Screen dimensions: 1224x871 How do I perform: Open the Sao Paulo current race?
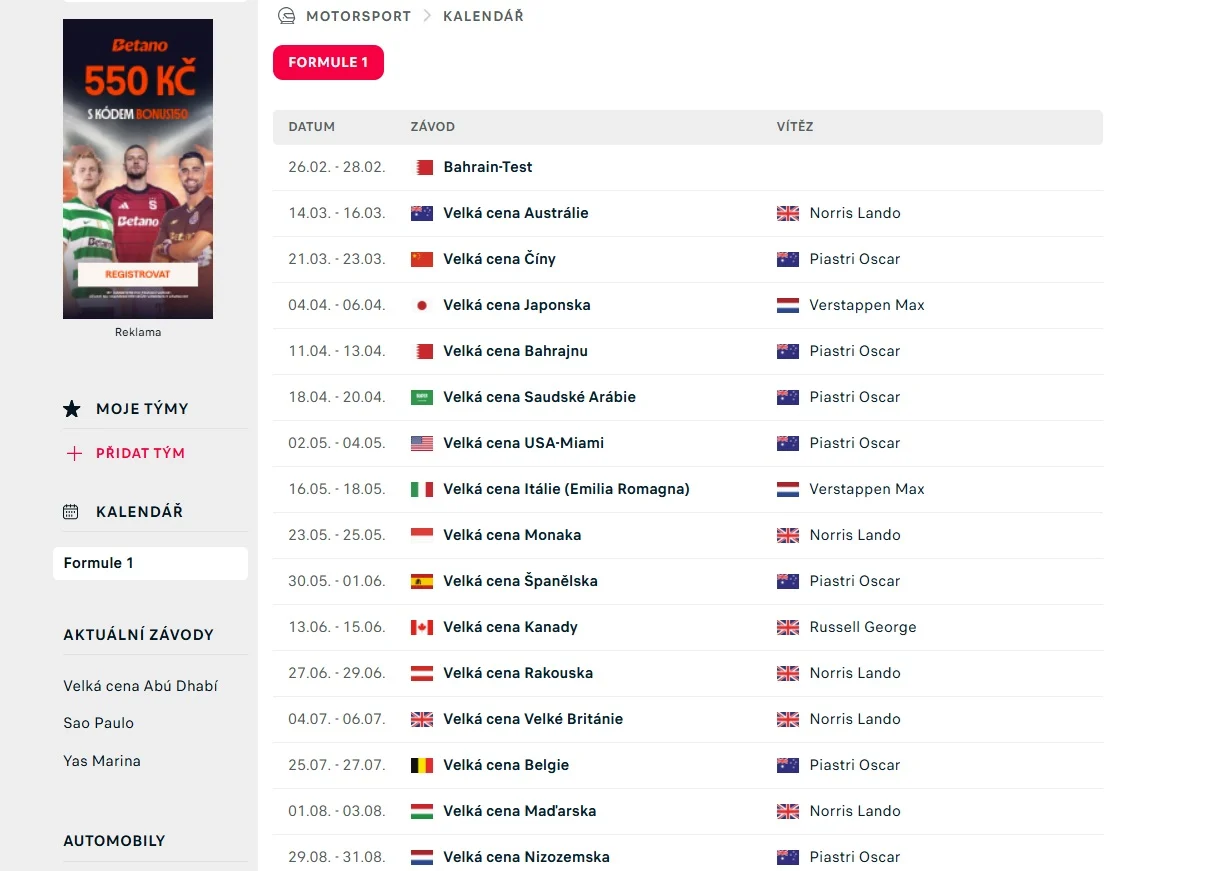pos(98,723)
